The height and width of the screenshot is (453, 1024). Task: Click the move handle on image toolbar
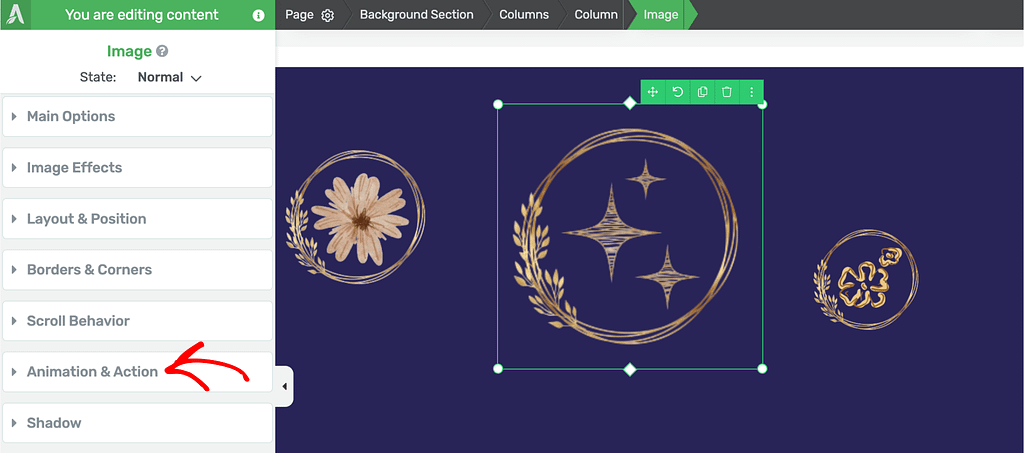652,92
